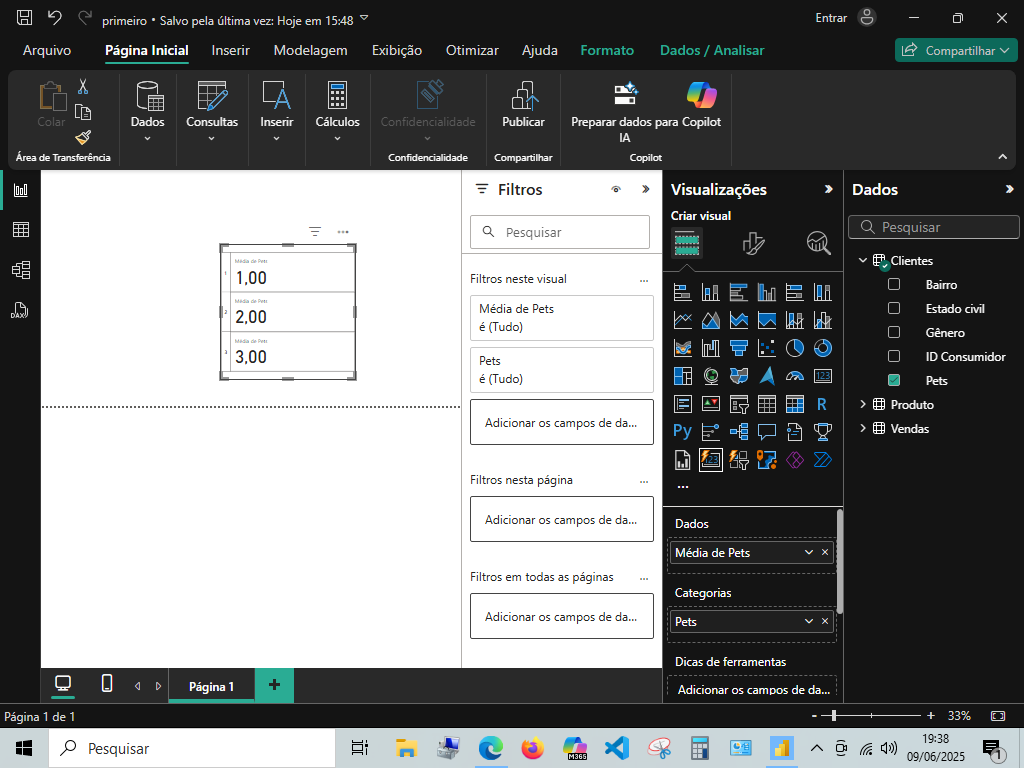Open the Table view in left sidebar
Viewport: 1024px width, 768px height.
pos(21,230)
